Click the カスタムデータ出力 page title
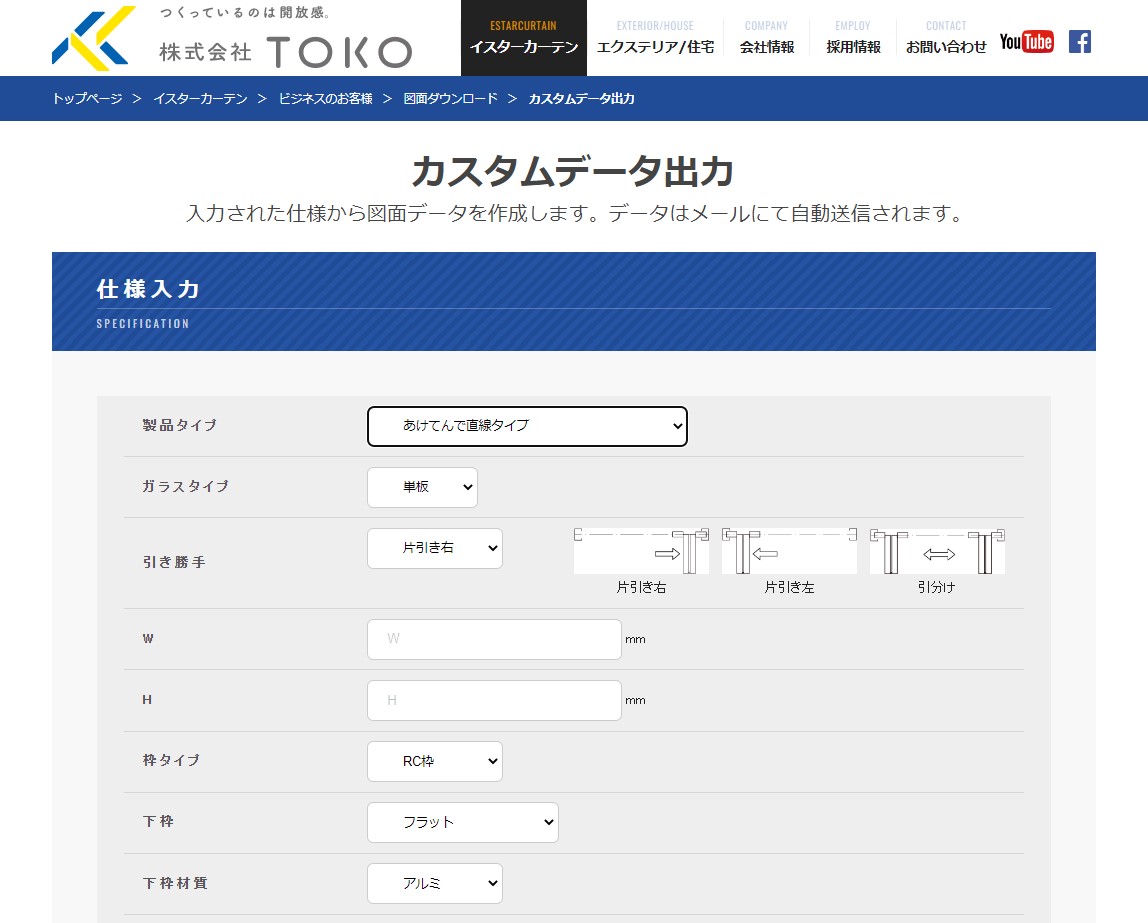The image size is (1148, 923). point(573,172)
